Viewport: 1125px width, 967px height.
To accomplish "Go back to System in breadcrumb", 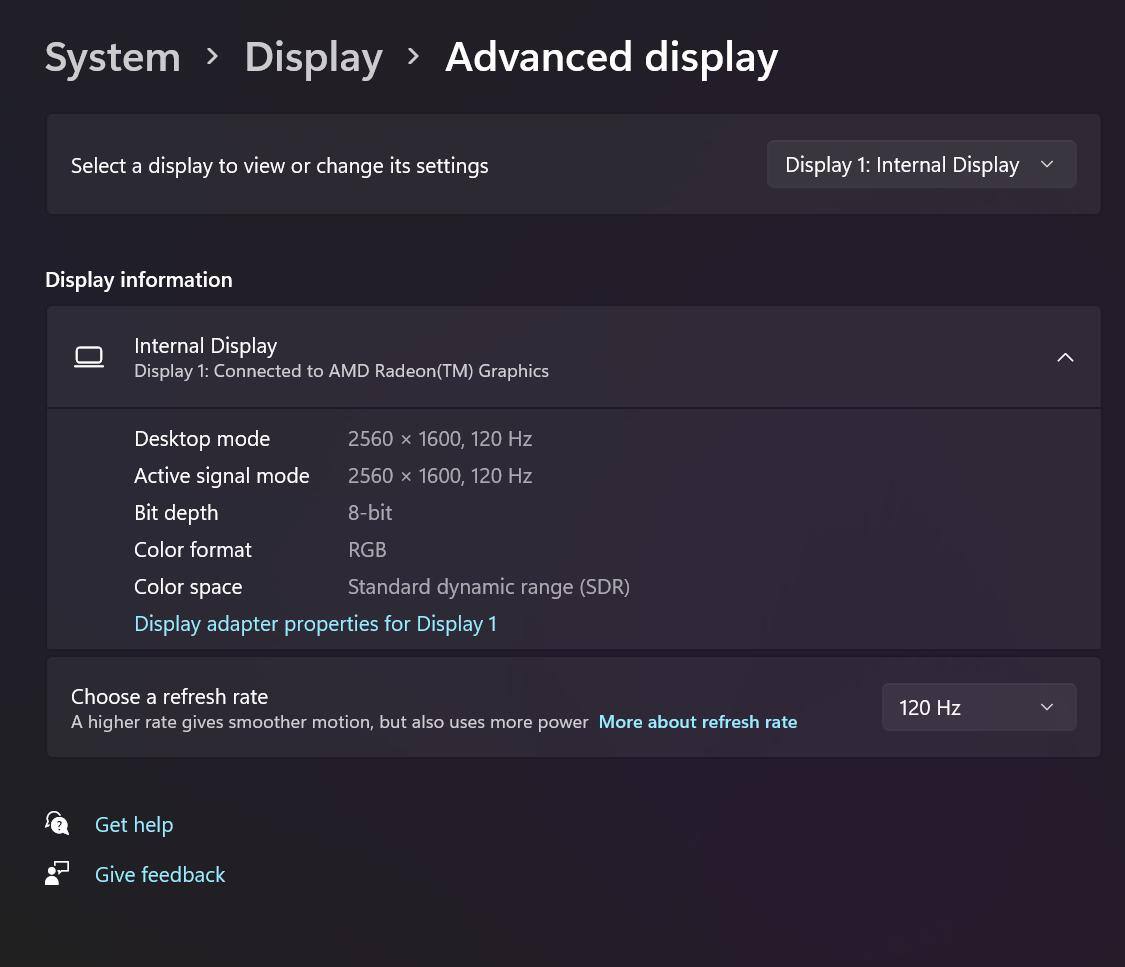I will point(113,57).
